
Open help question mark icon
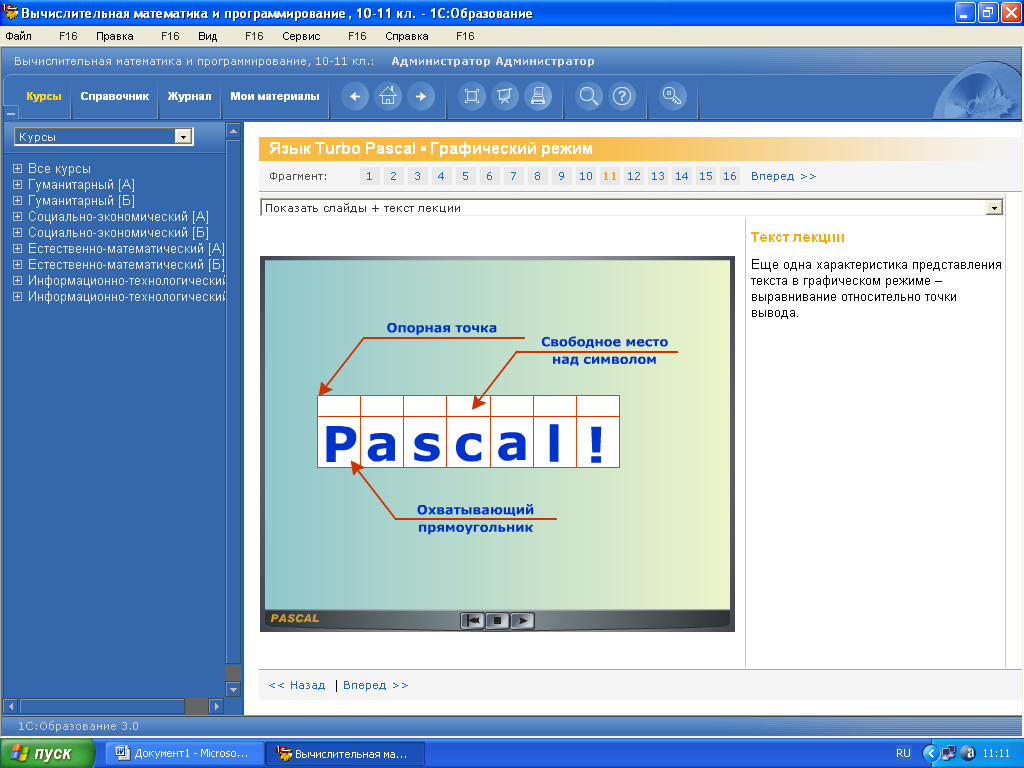(x=622, y=97)
